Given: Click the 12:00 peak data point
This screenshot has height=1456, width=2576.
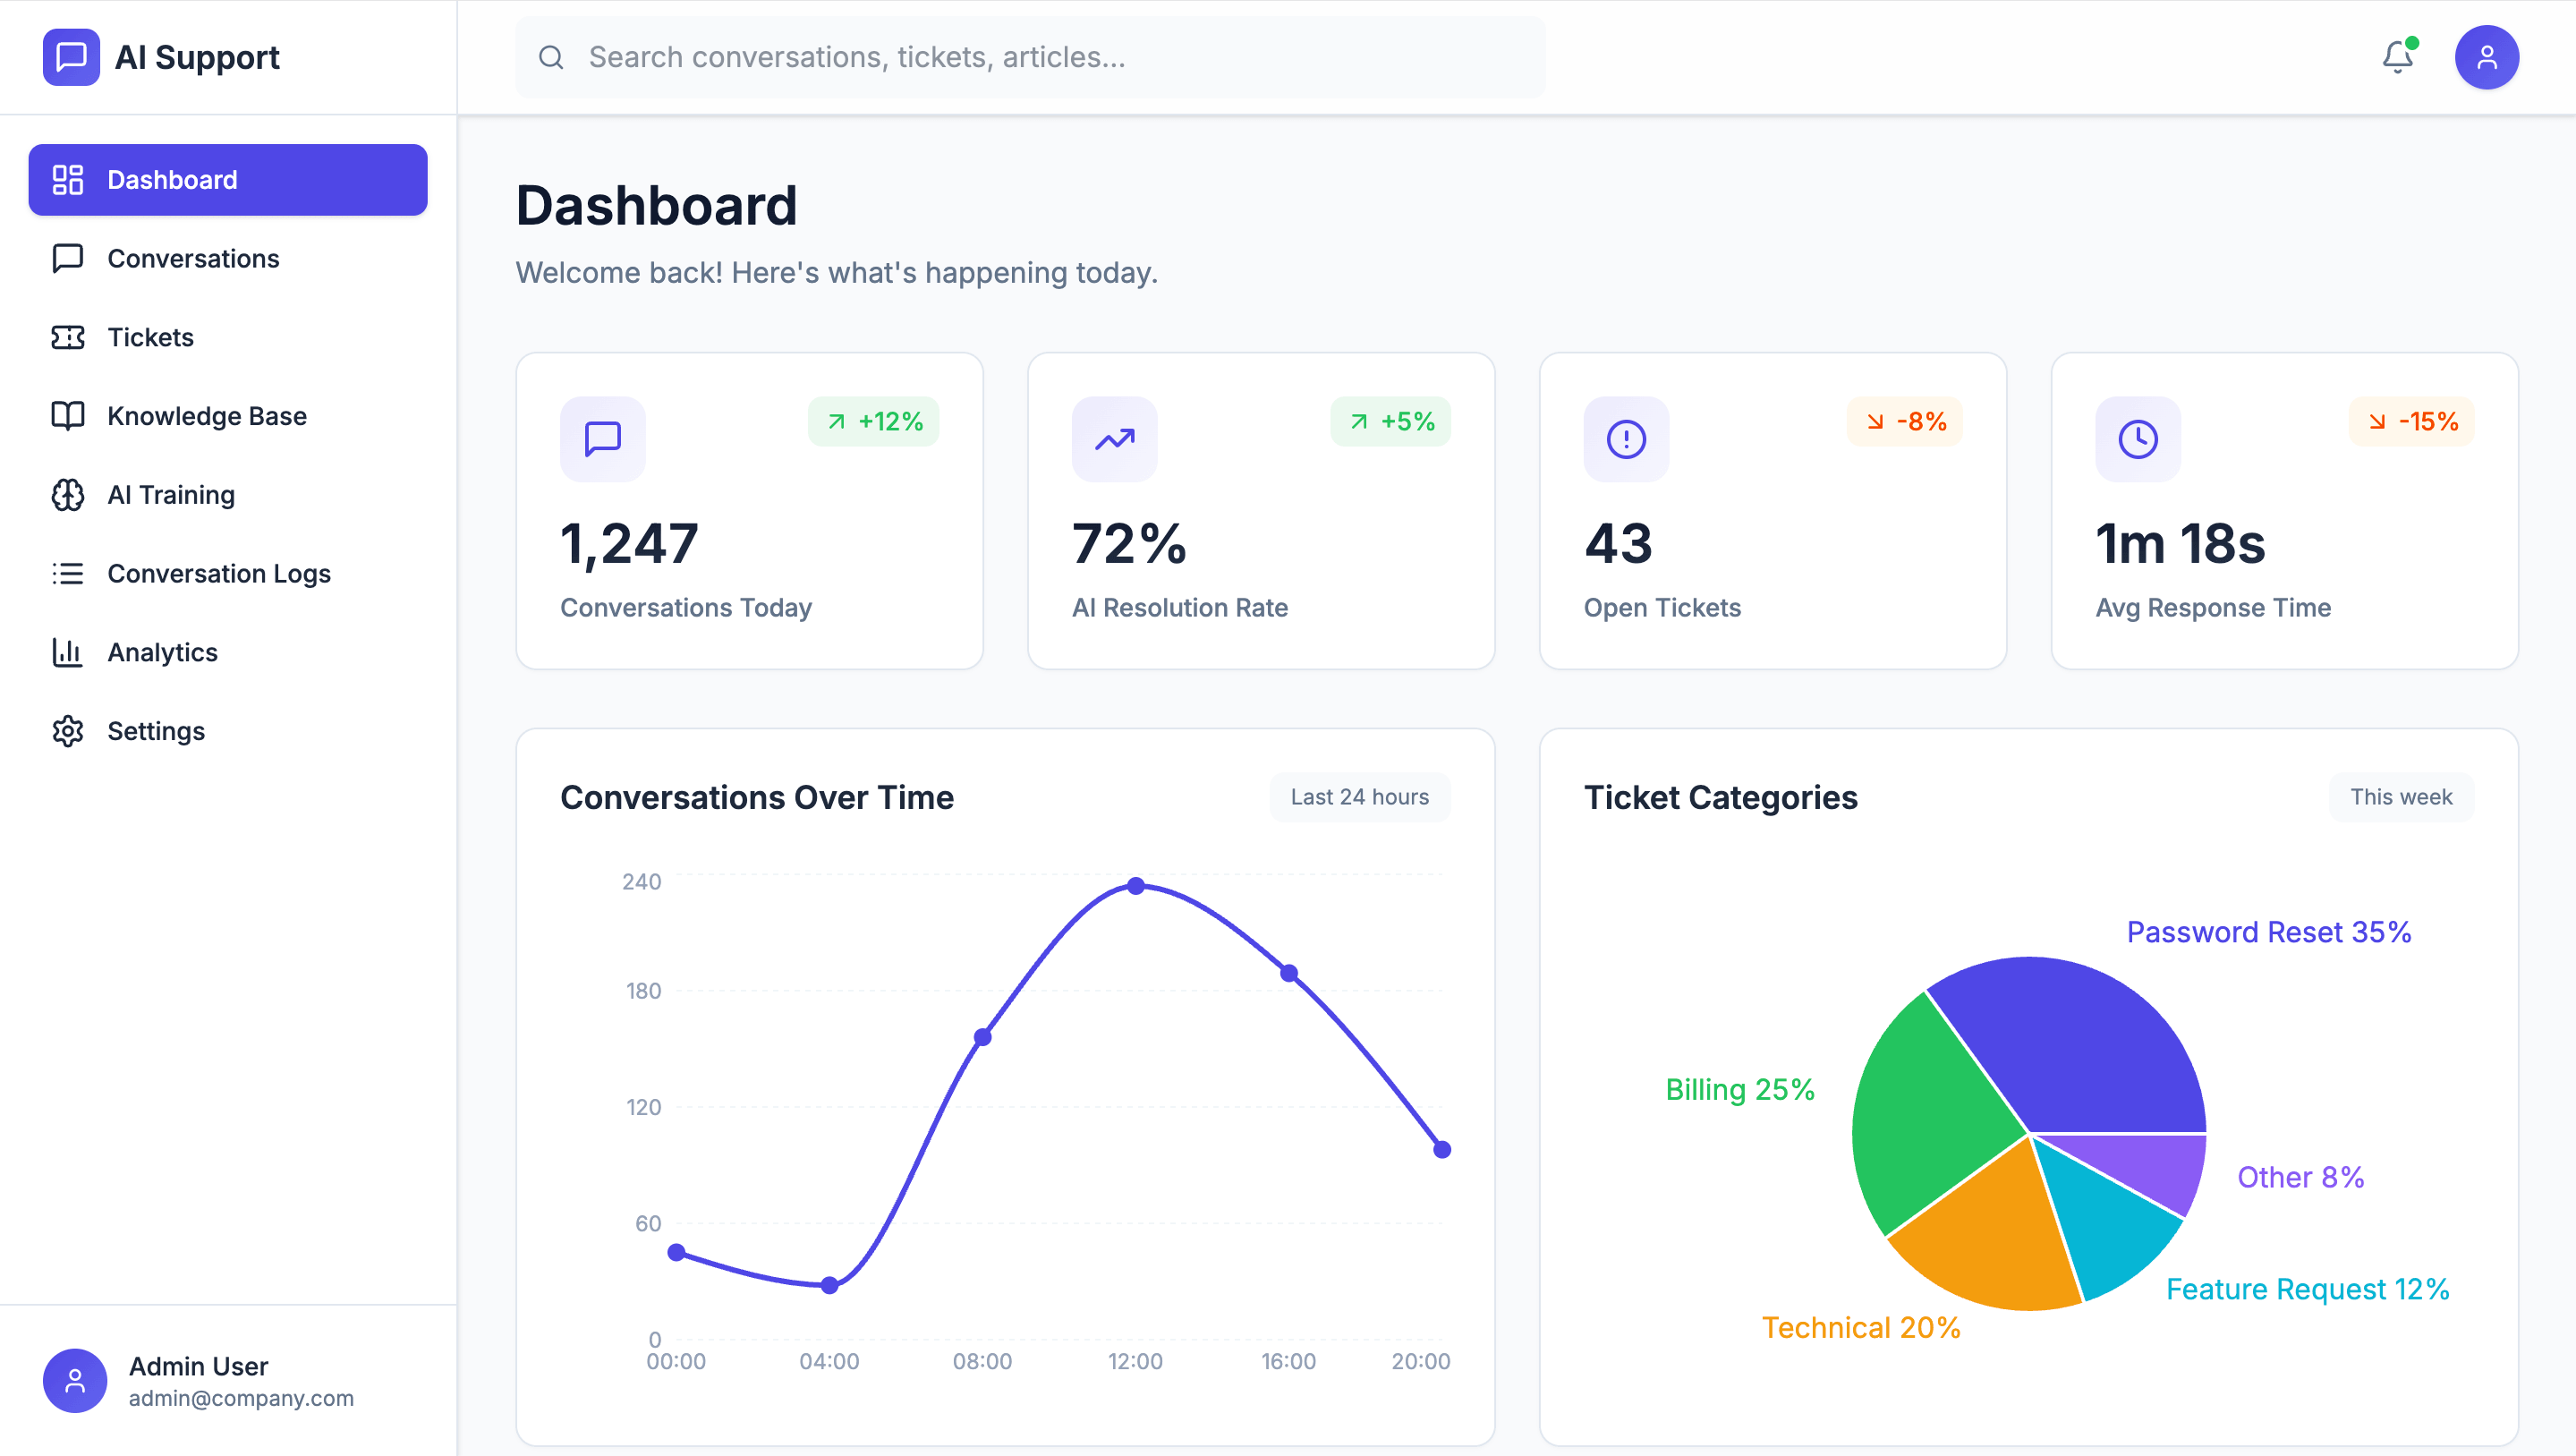Looking at the screenshot, I should 1135,886.
